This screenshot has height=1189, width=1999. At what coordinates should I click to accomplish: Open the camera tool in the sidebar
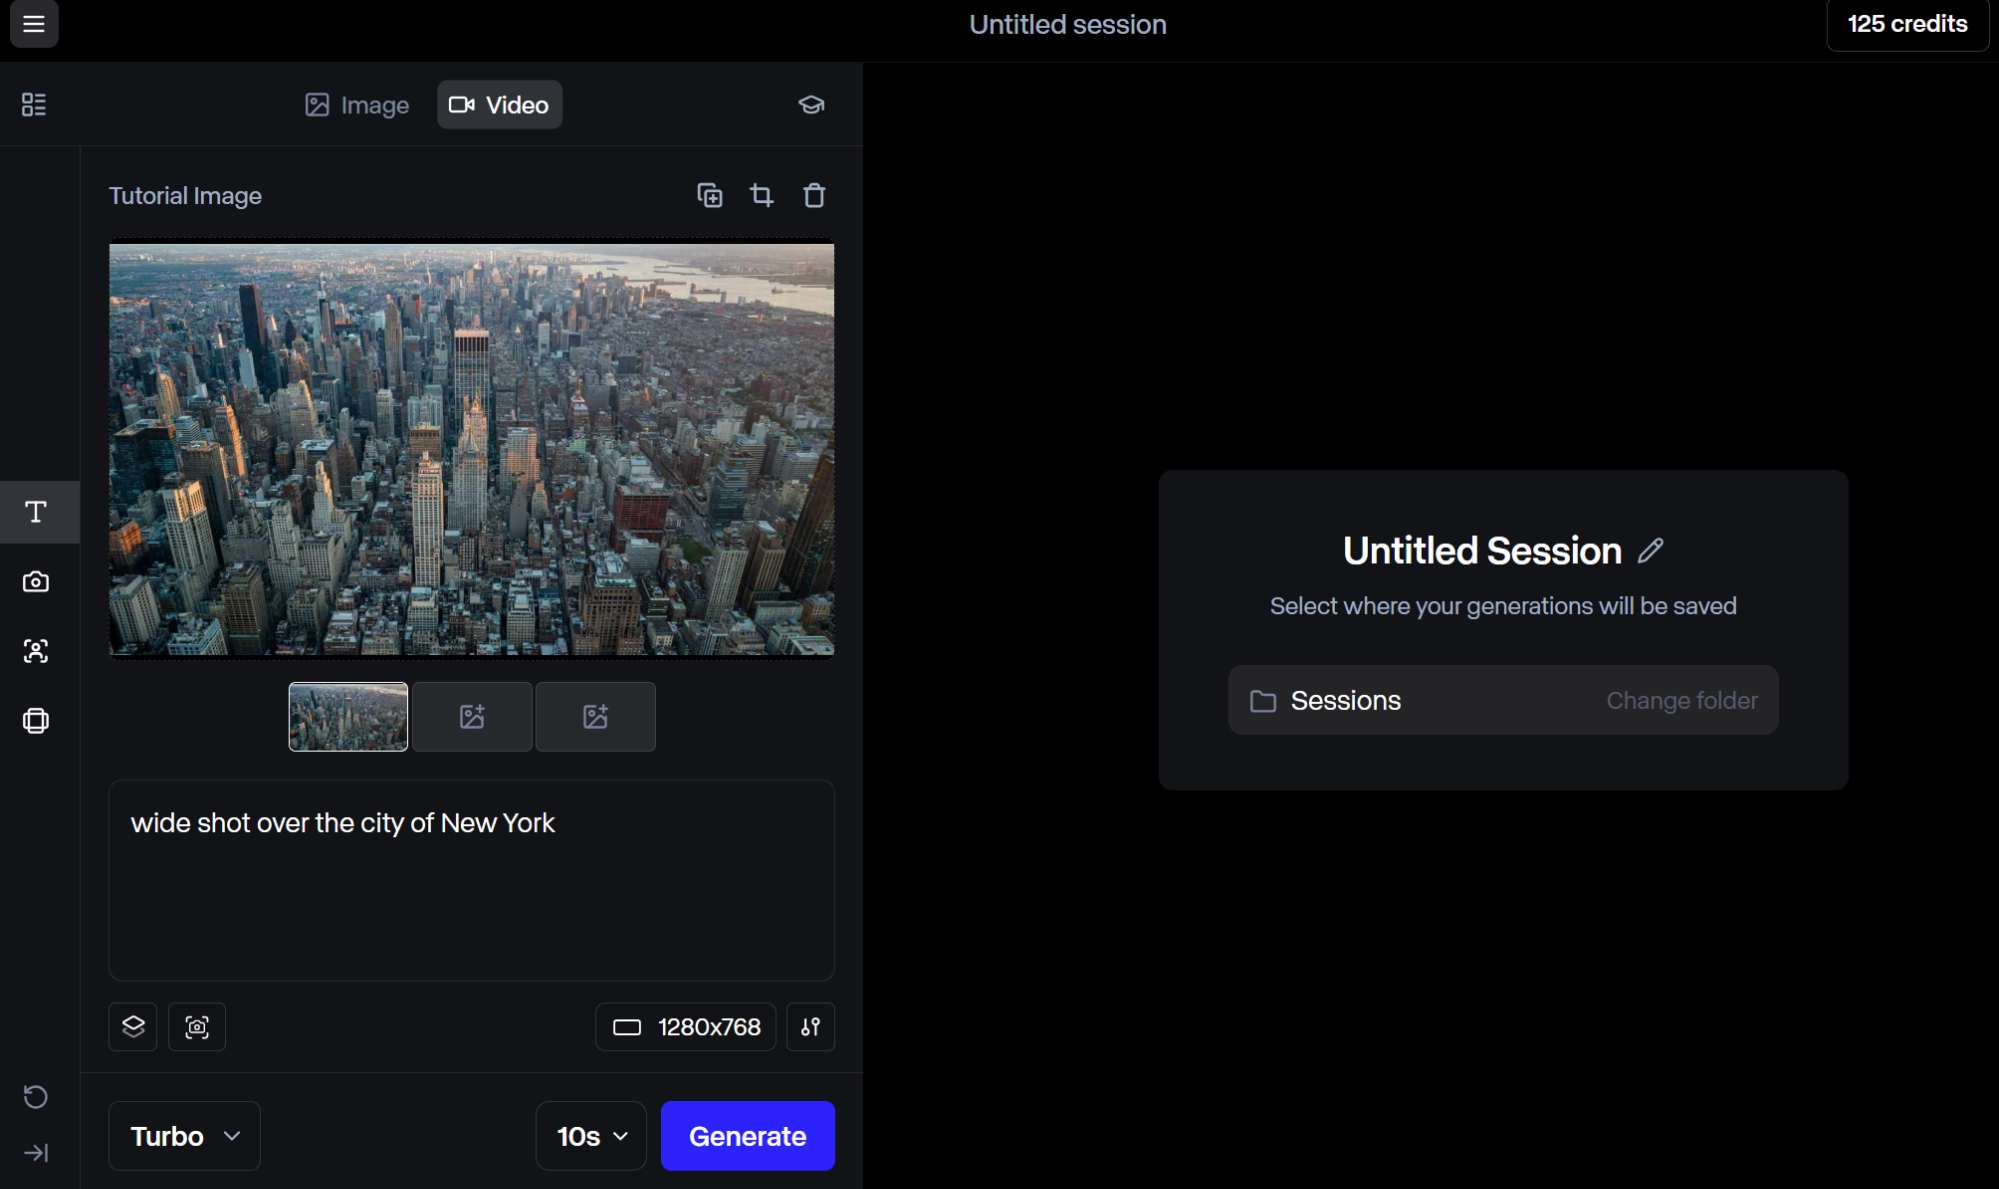tap(36, 581)
